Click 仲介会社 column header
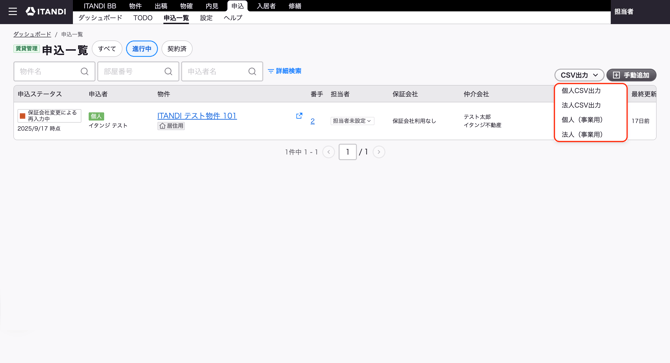The image size is (670, 363). 476,94
